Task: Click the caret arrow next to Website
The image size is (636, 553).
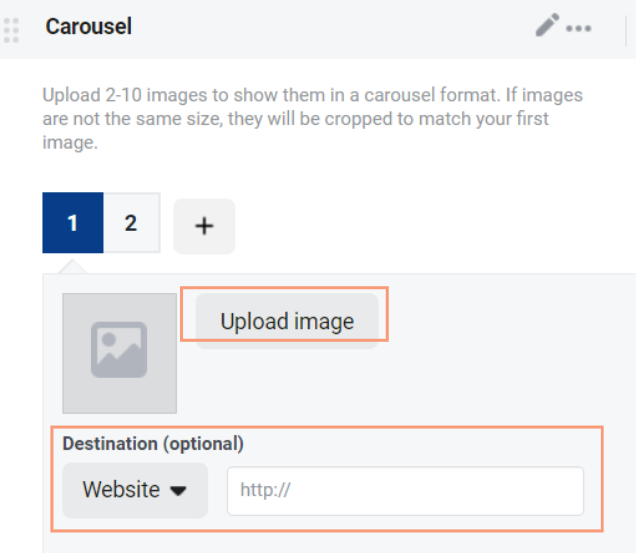Action: coord(178,491)
